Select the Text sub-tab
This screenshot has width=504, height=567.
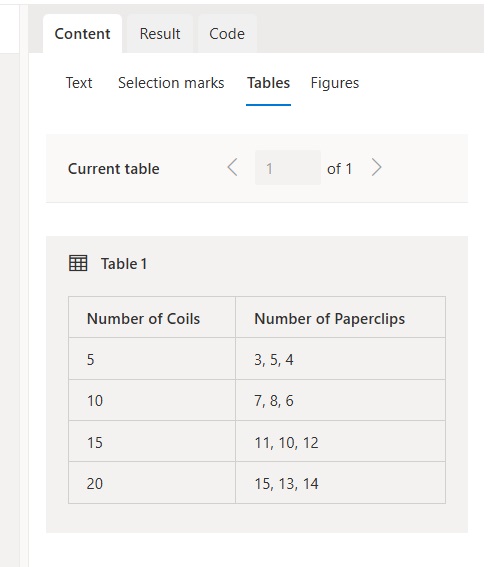point(79,83)
